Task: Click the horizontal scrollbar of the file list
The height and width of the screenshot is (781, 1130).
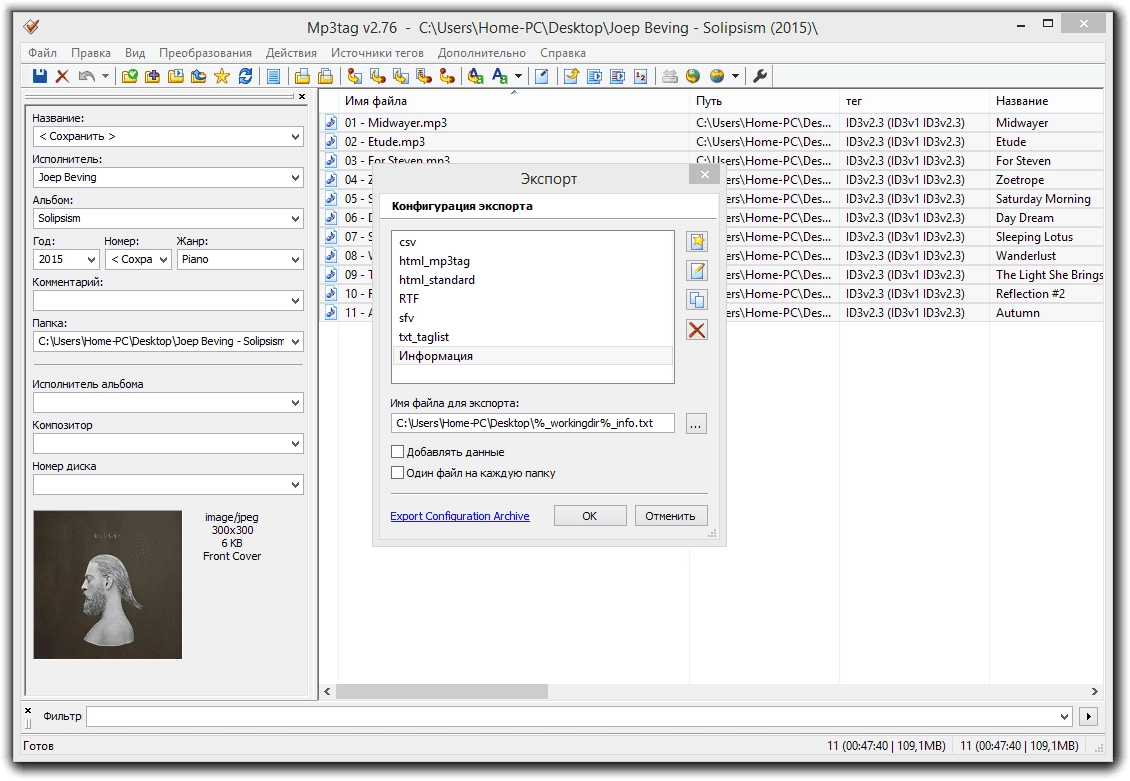Action: (x=442, y=692)
